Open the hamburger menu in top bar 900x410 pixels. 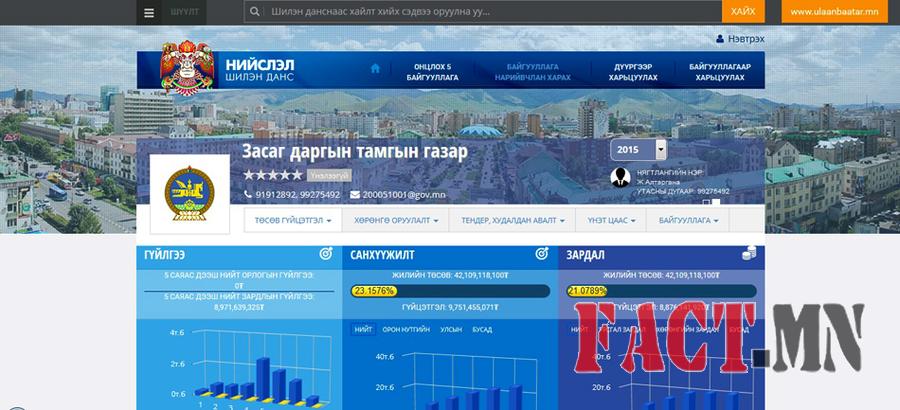(149, 12)
